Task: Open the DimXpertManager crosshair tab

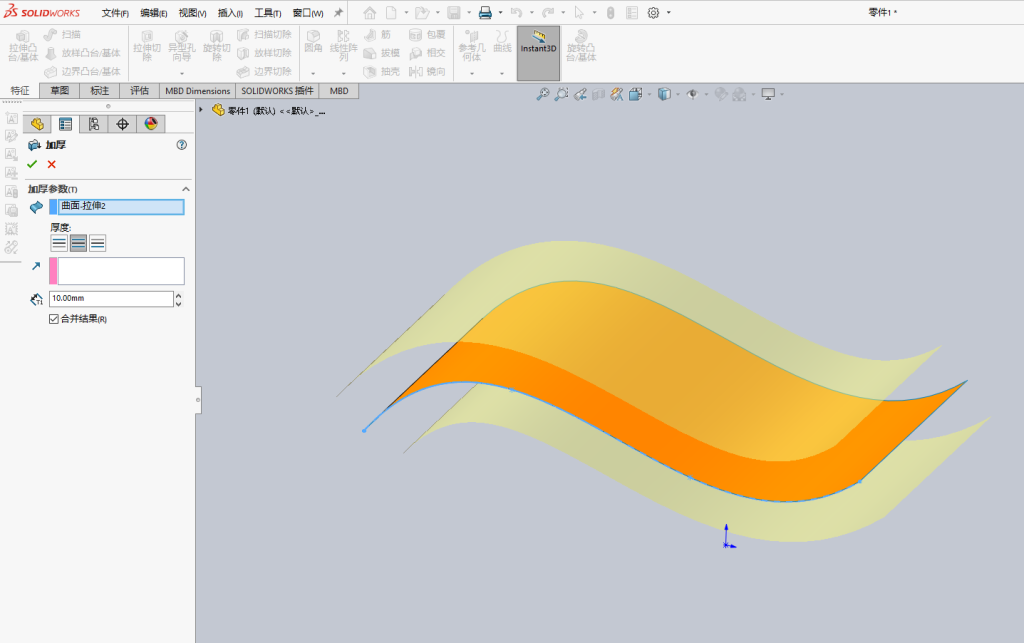Action: tap(122, 124)
